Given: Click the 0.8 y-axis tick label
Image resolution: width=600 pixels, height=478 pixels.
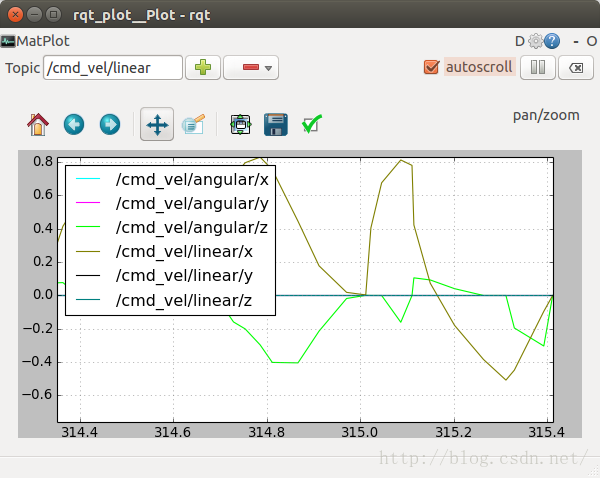Looking at the screenshot, I should click(43, 161).
